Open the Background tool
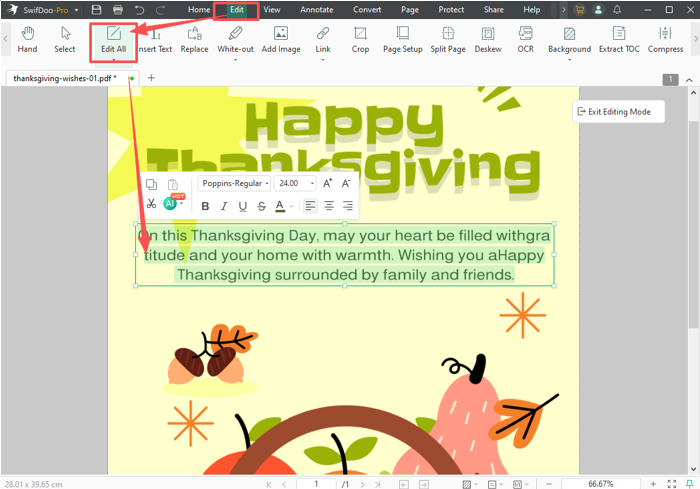The height and width of the screenshot is (489, 700). pos(569,40)
